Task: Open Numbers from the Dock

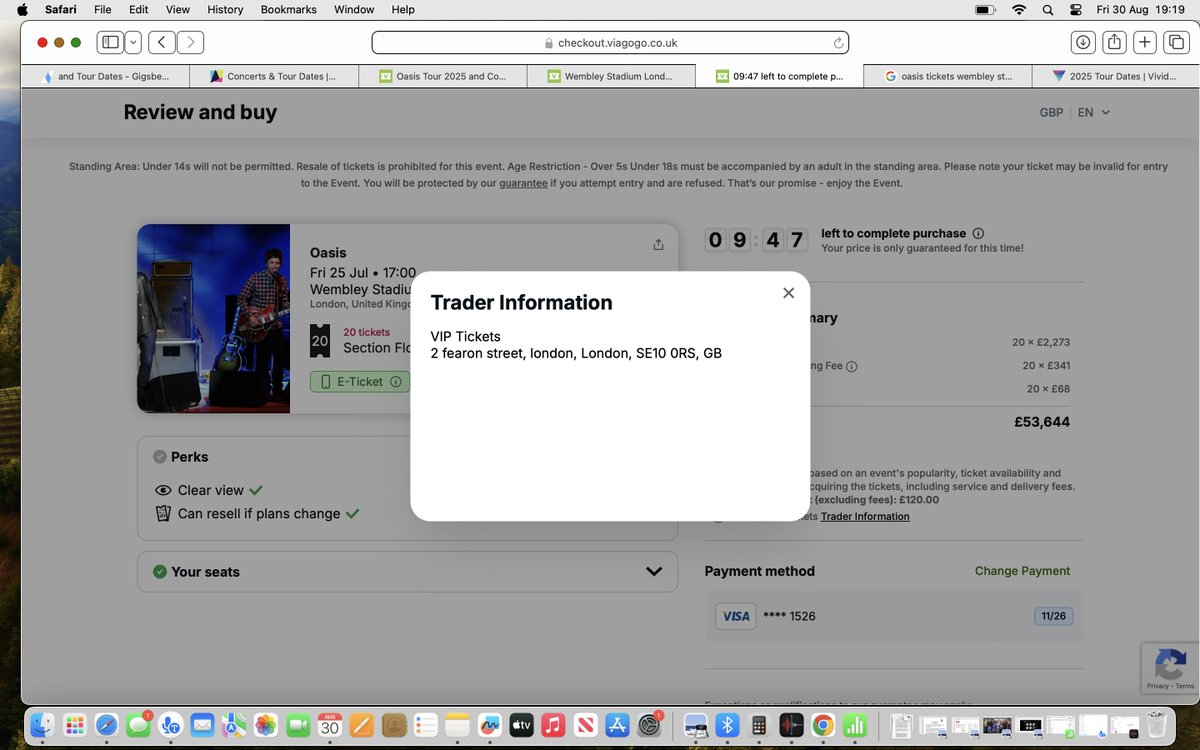Action: click(855, 725)
